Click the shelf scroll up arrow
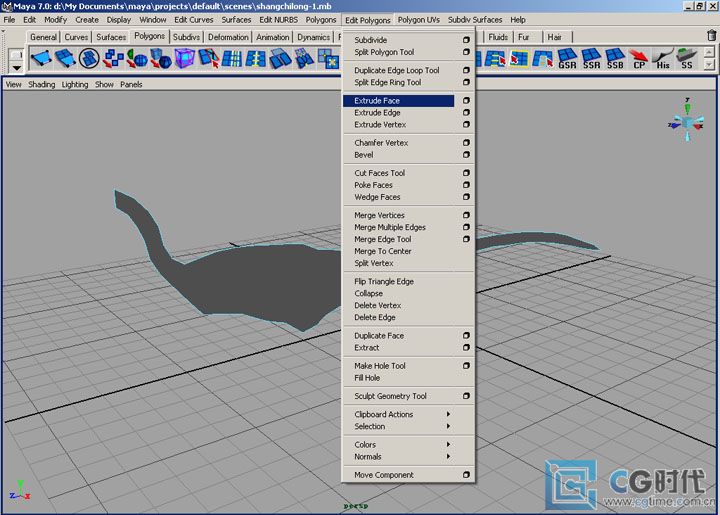This screenshot has height=515, width=720. pyautogui.click(x=709, y=52)
